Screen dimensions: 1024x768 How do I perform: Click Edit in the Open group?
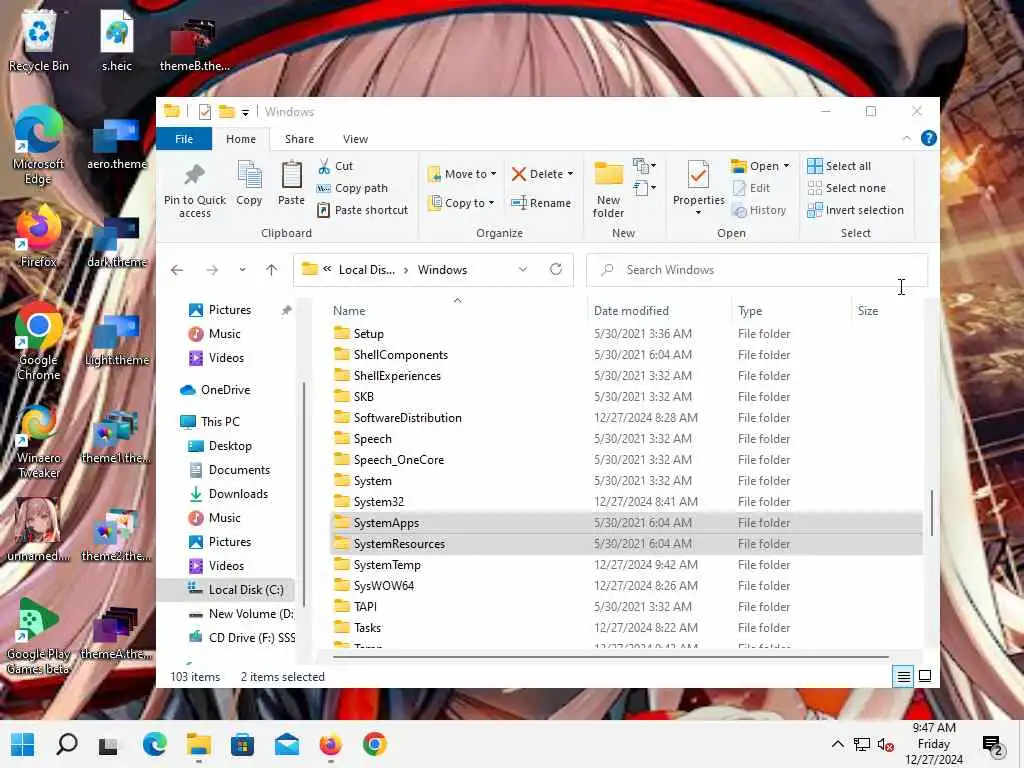pos(751,188)
